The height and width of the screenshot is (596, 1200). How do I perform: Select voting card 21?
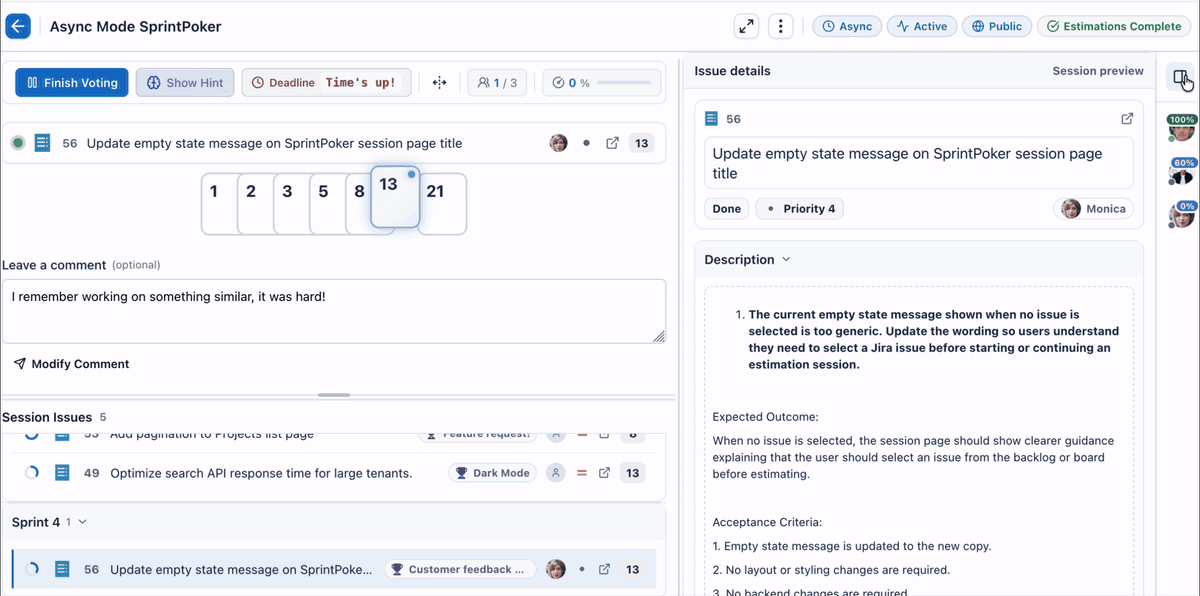pyautogui.click(x=442, y=204)
